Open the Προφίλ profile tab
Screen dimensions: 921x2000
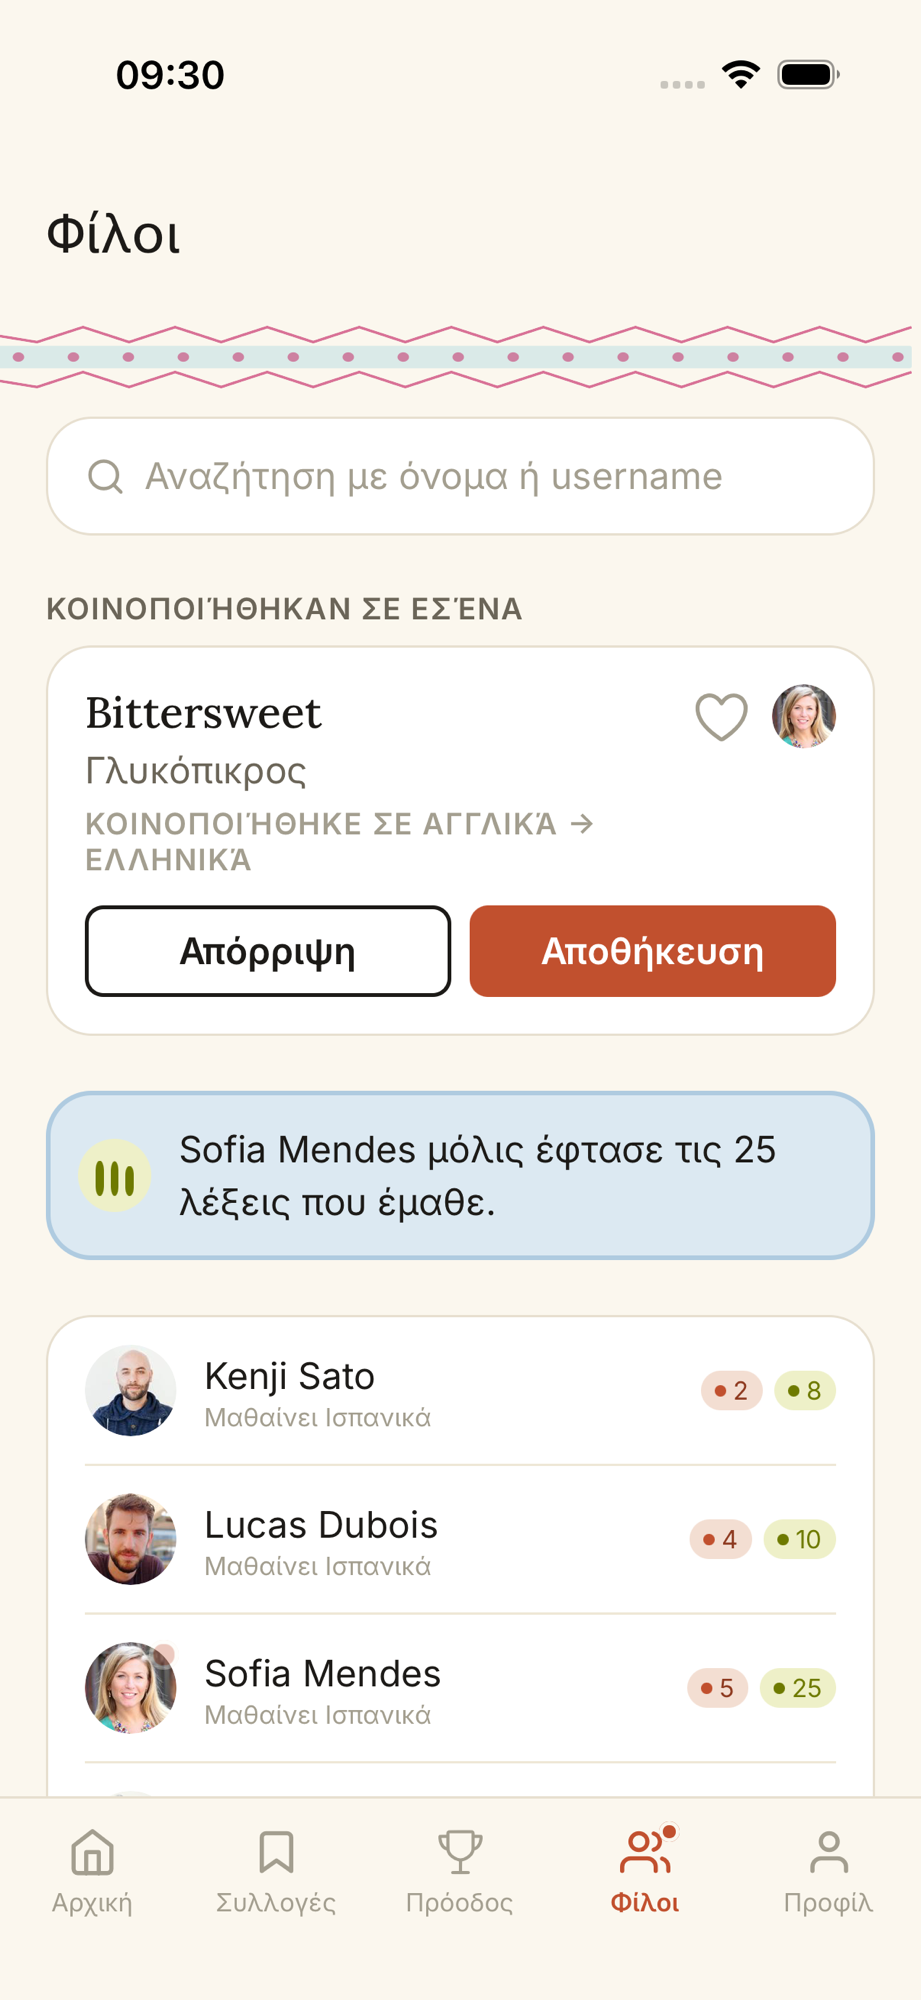point(829,1870)
